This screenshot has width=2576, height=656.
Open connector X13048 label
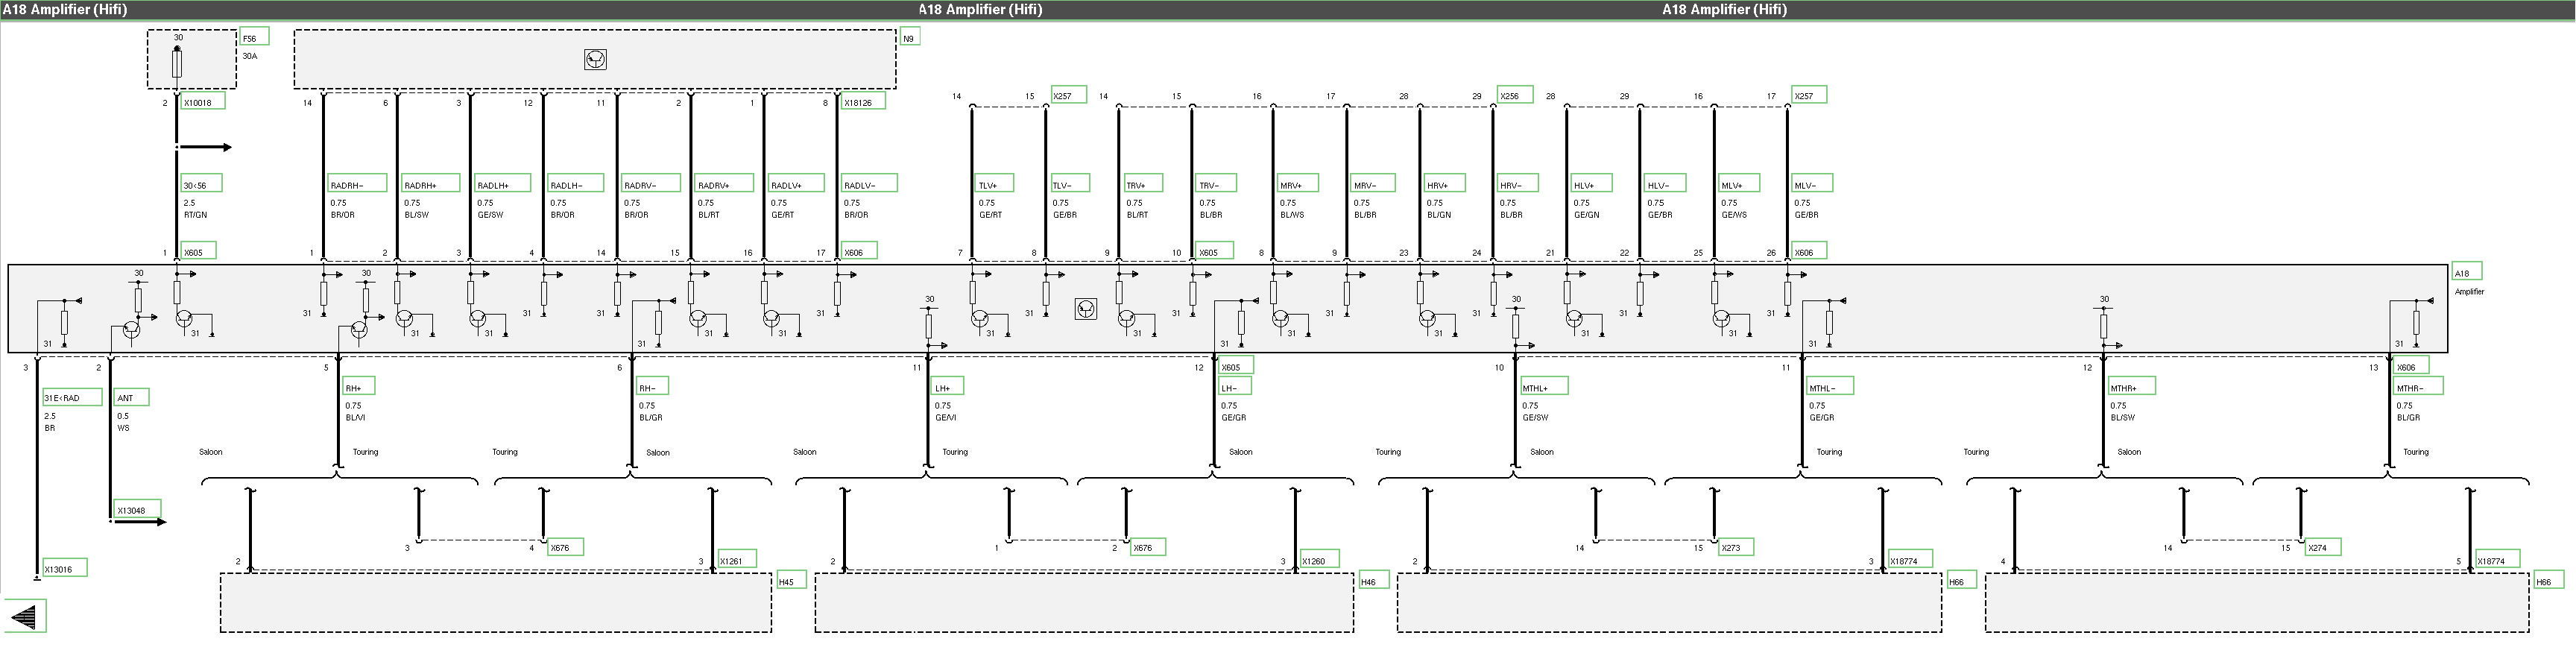[137, 510]
